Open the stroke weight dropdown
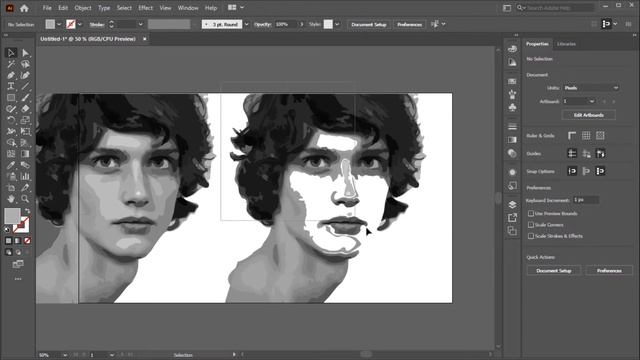Screen dimensions: 640x360 140,24
